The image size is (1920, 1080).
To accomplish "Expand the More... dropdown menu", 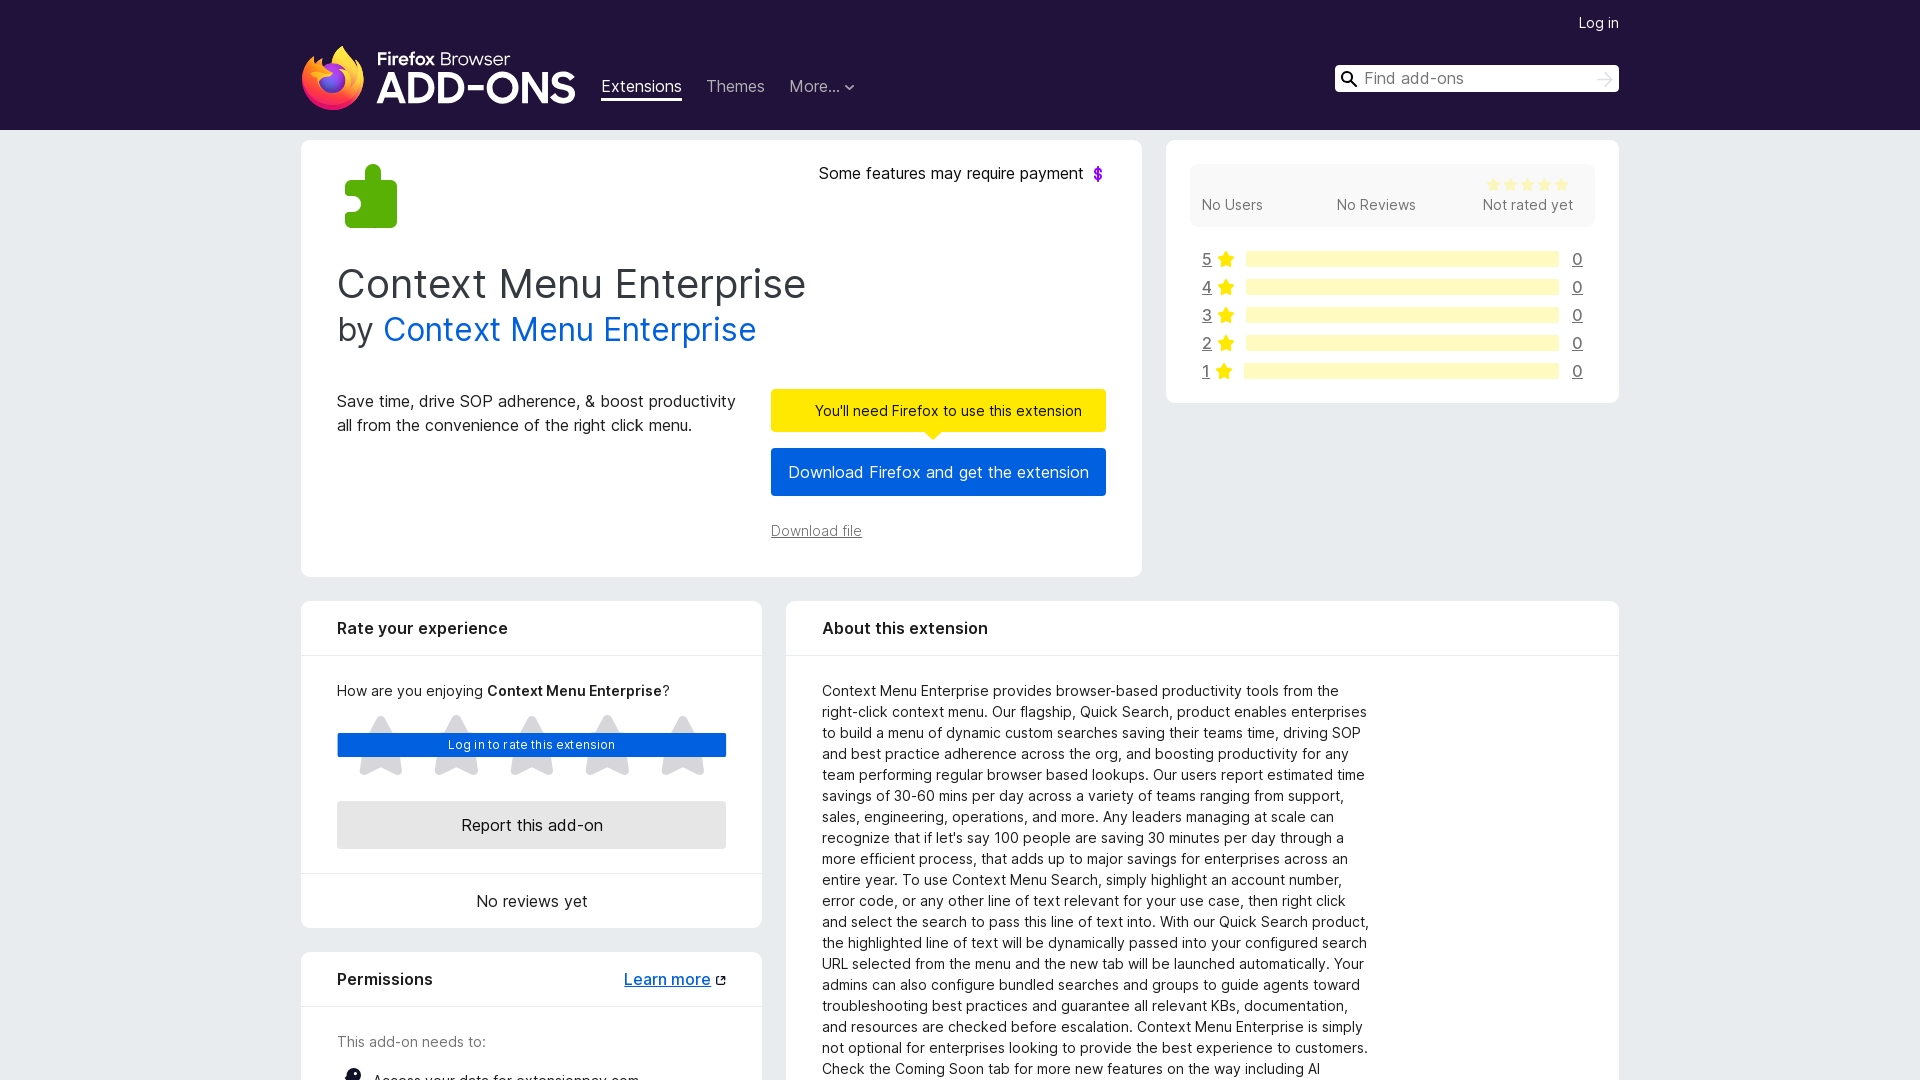I will click(x=822, y=87).
